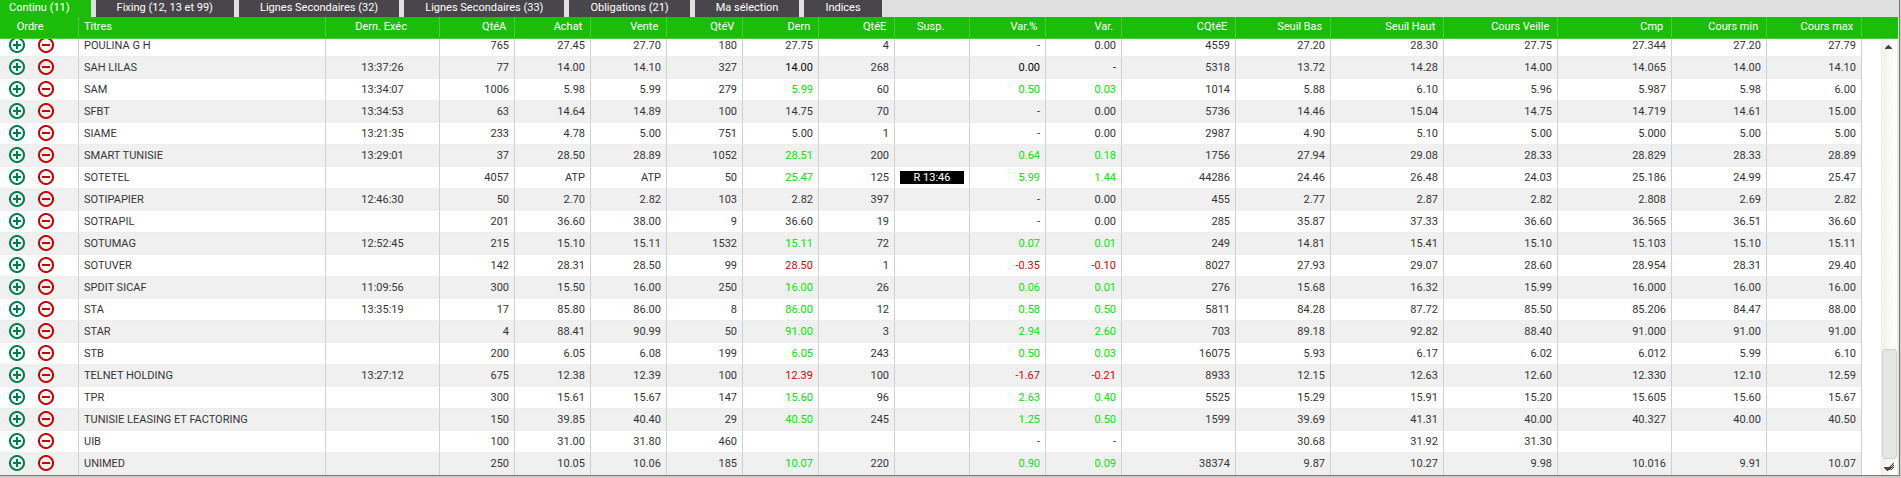Sort by the Var.% column header
This screenshot has width=1901, height=478.
click(1007, 26)
